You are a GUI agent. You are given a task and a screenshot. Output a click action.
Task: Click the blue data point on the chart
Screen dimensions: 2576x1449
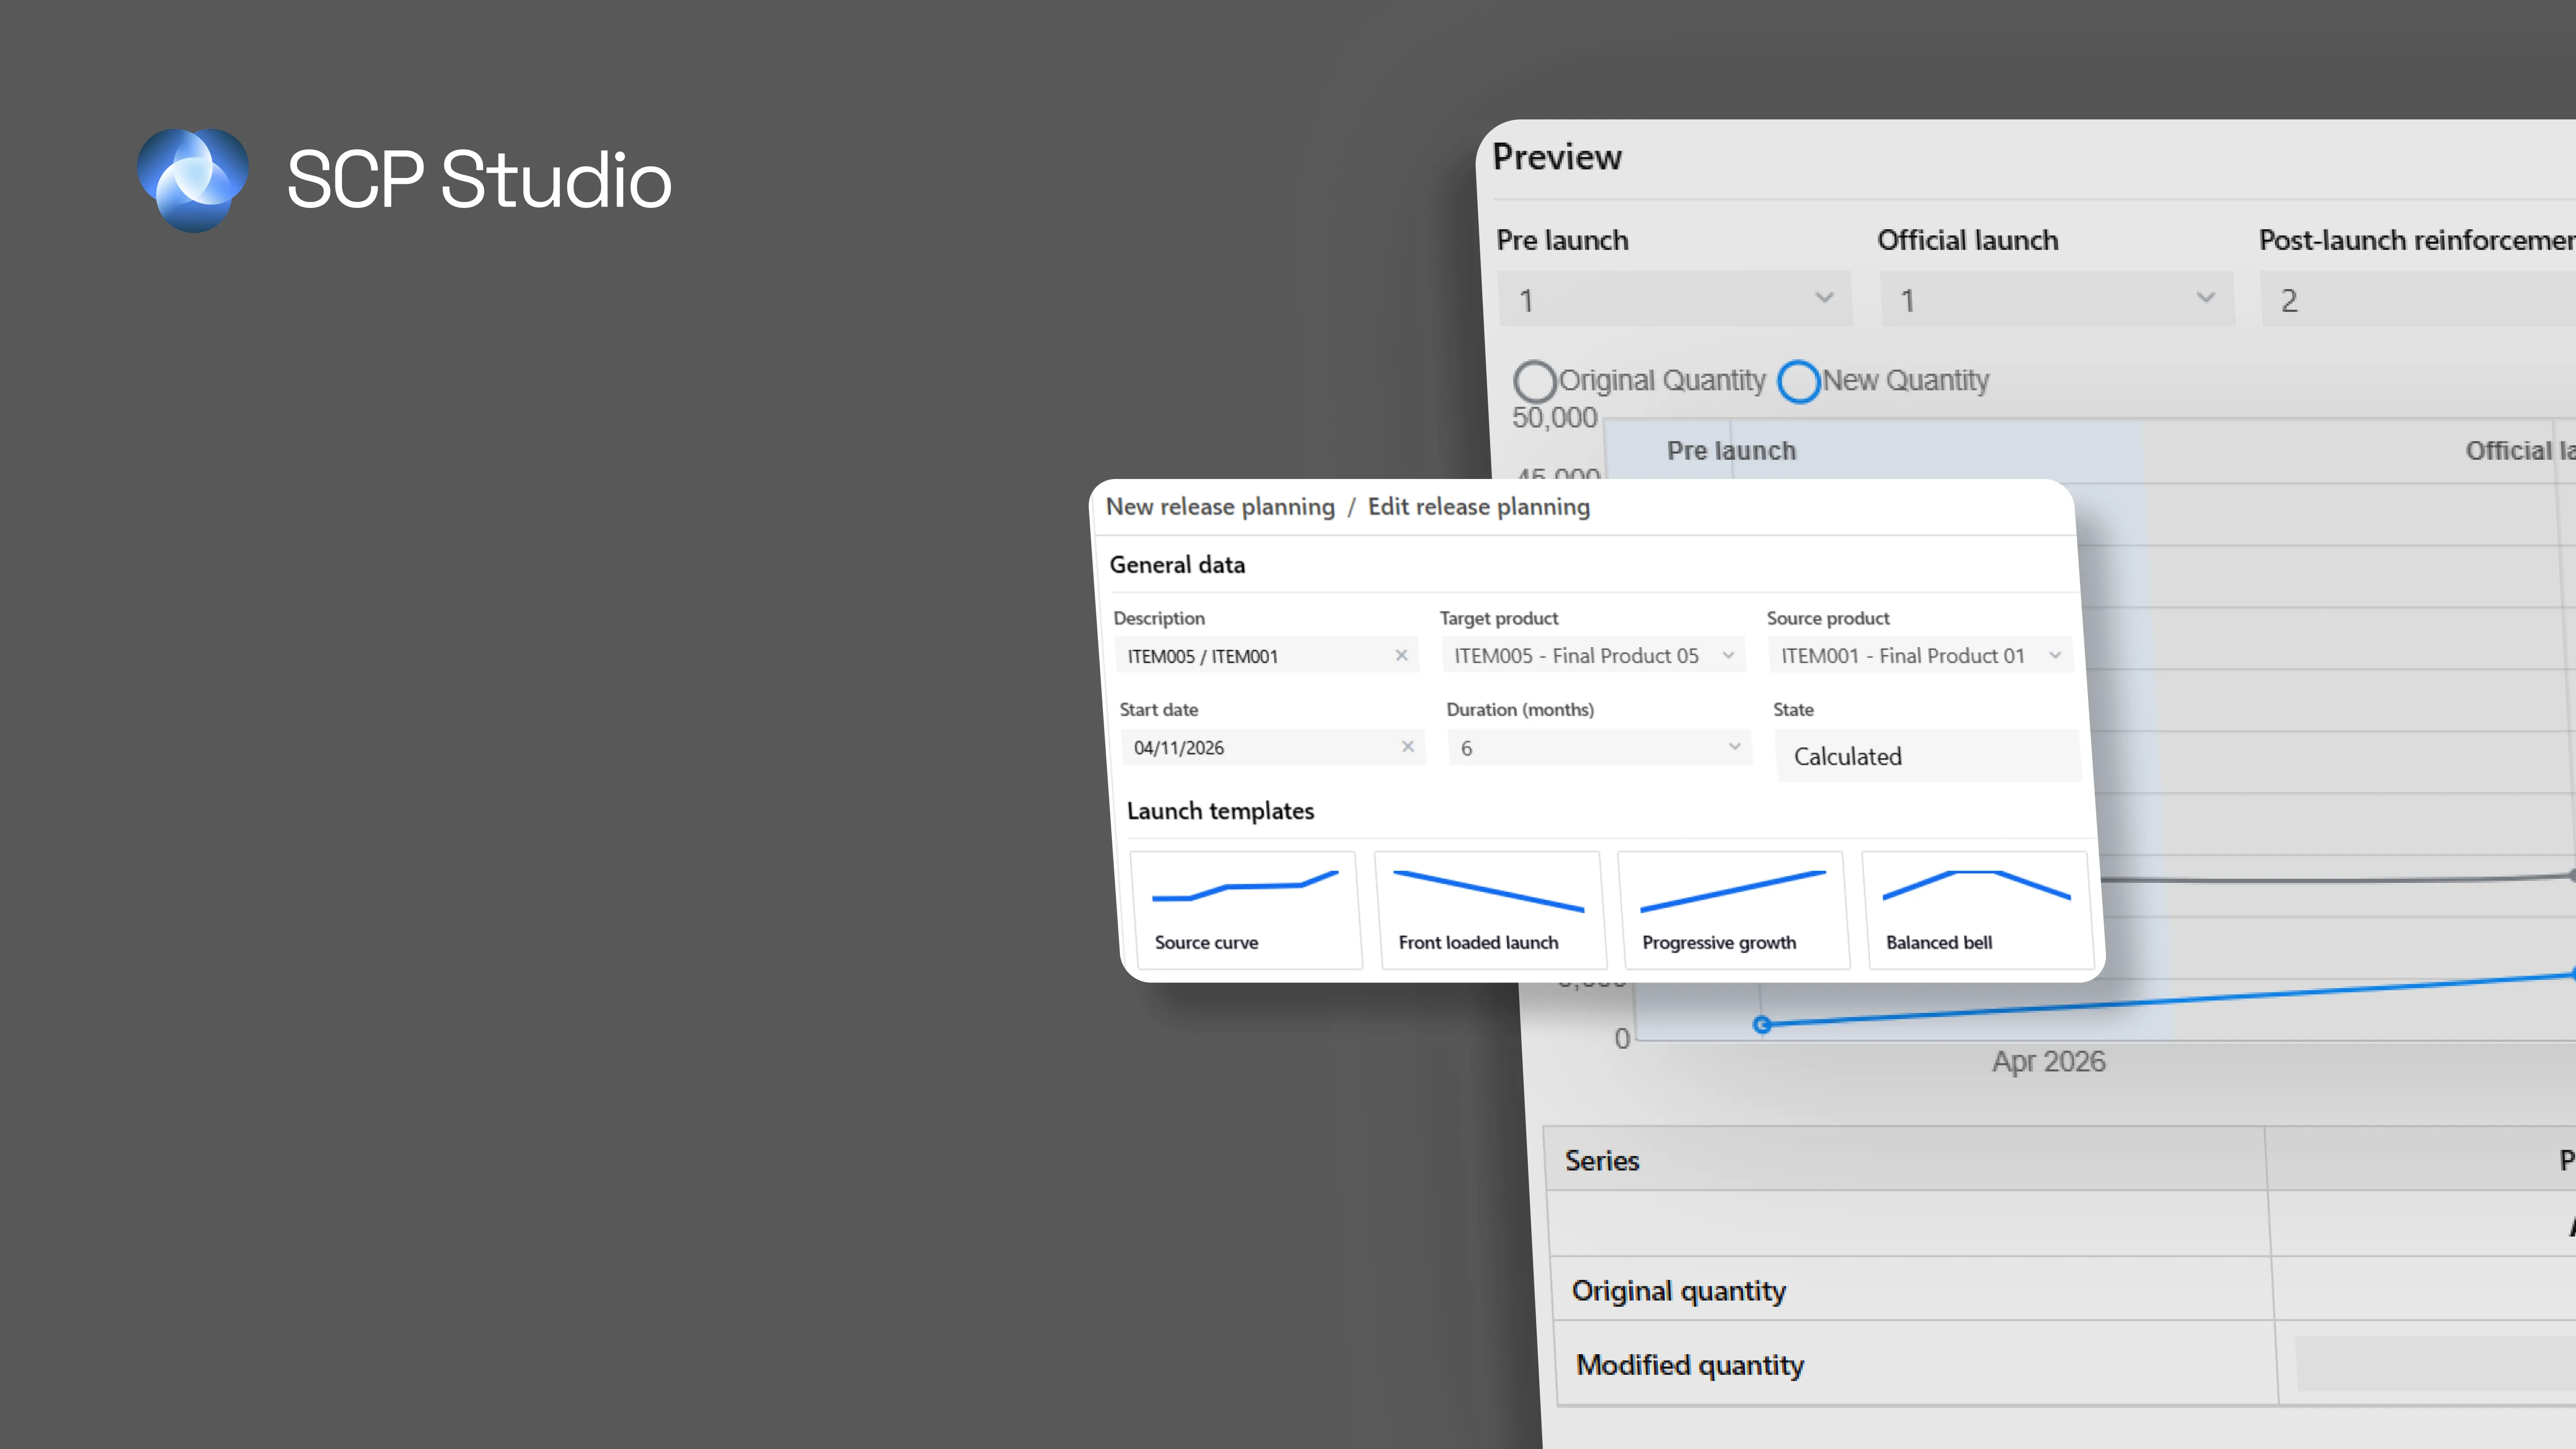tap(1762, 1024)
